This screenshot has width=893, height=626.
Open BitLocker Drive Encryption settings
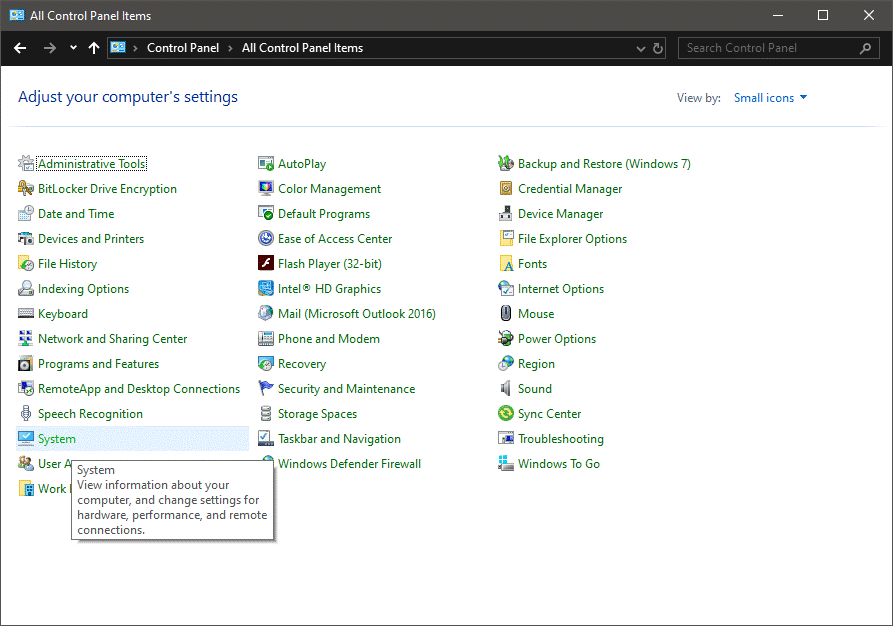(x=105, y=188)
